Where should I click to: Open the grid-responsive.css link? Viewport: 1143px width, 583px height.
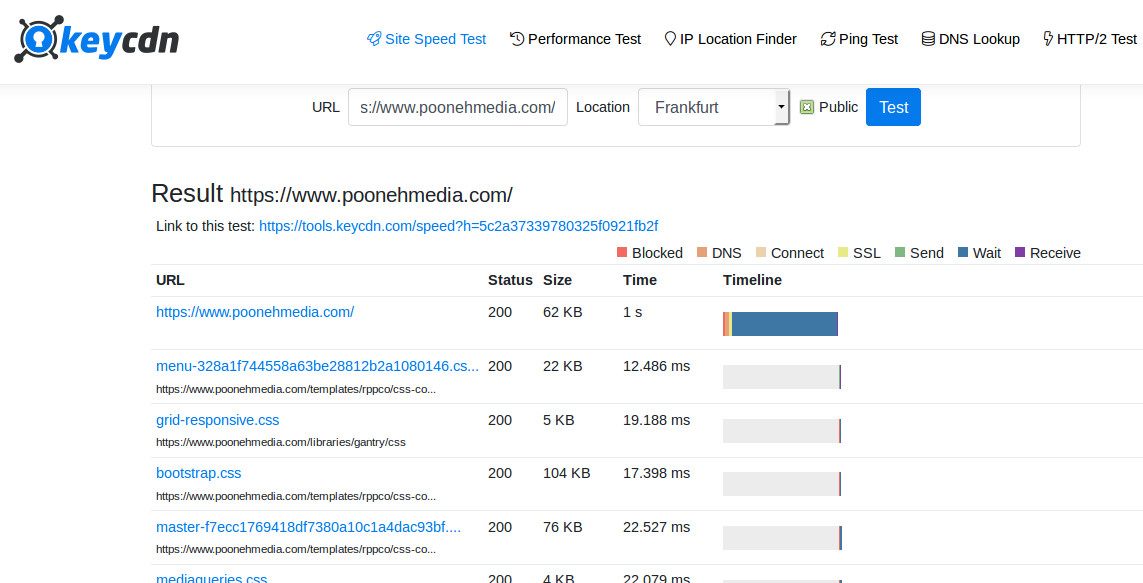[x=217, y=420]
